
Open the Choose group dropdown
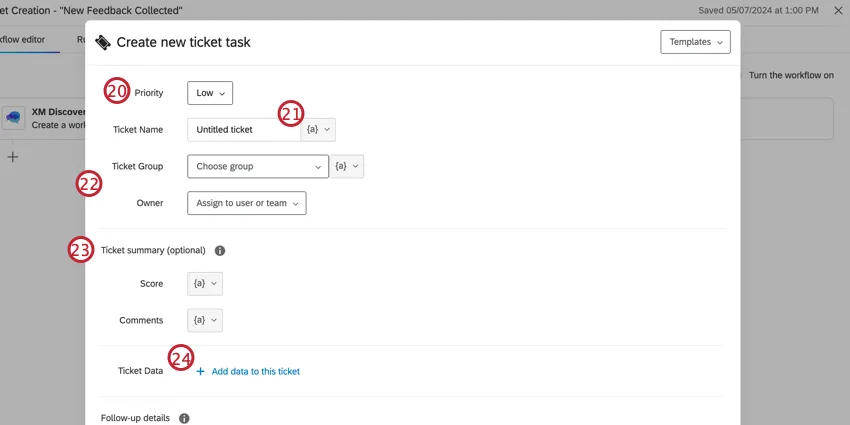[x=258, y=166]
